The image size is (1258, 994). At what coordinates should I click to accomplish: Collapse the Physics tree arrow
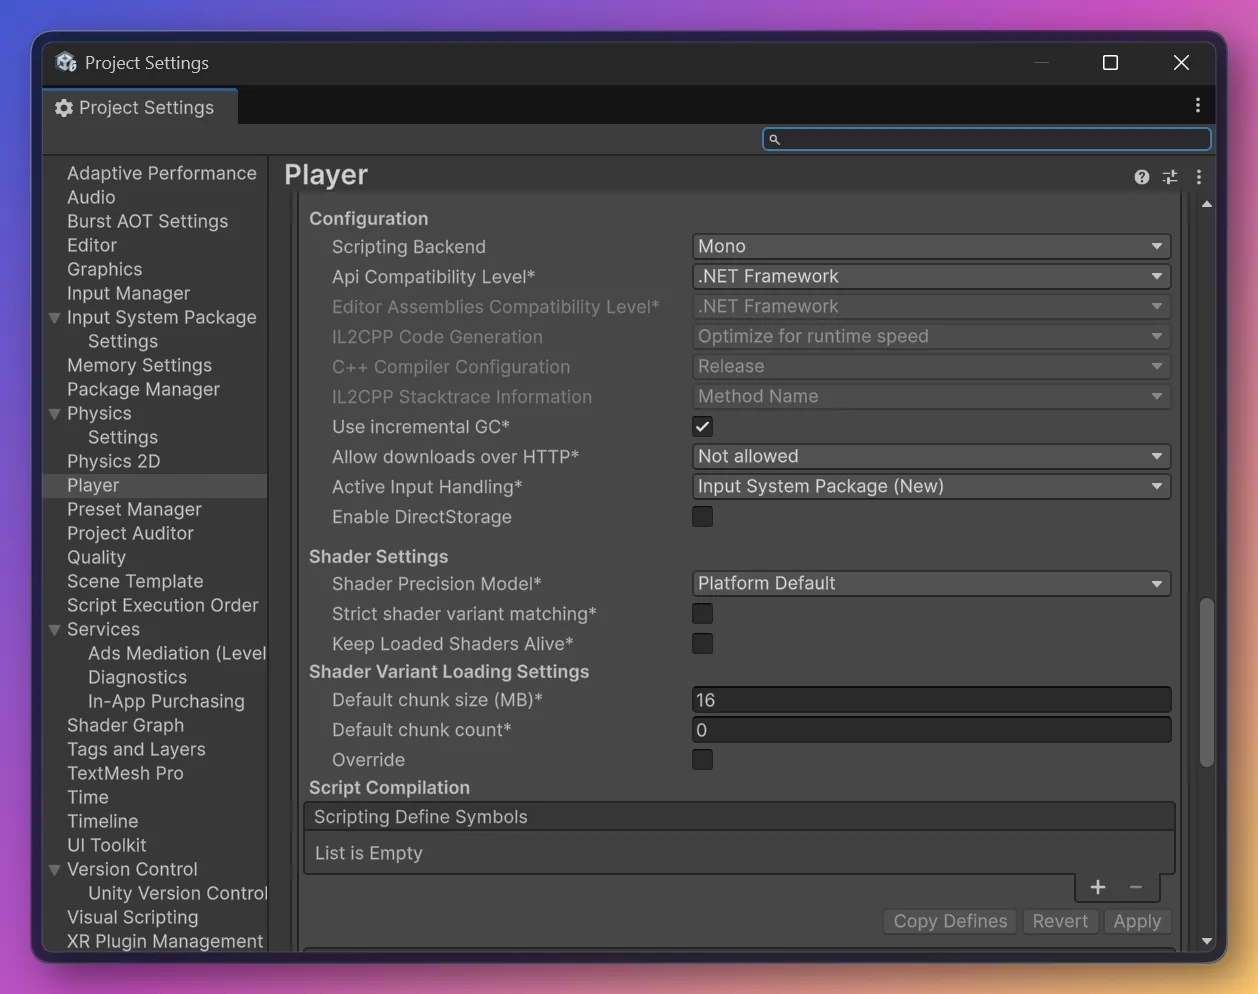click(x=55, y=414)
